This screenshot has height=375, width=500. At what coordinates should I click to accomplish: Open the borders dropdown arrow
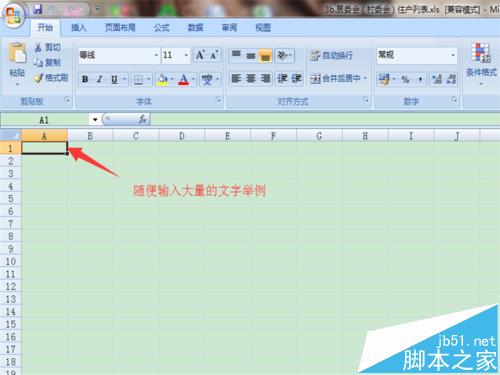point(148,79)
